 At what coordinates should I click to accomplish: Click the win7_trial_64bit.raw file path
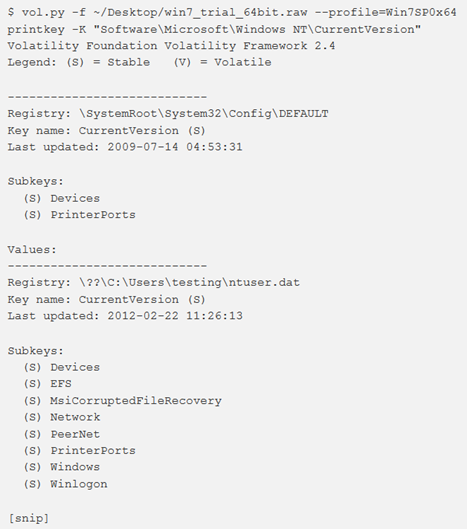[200, 12]
